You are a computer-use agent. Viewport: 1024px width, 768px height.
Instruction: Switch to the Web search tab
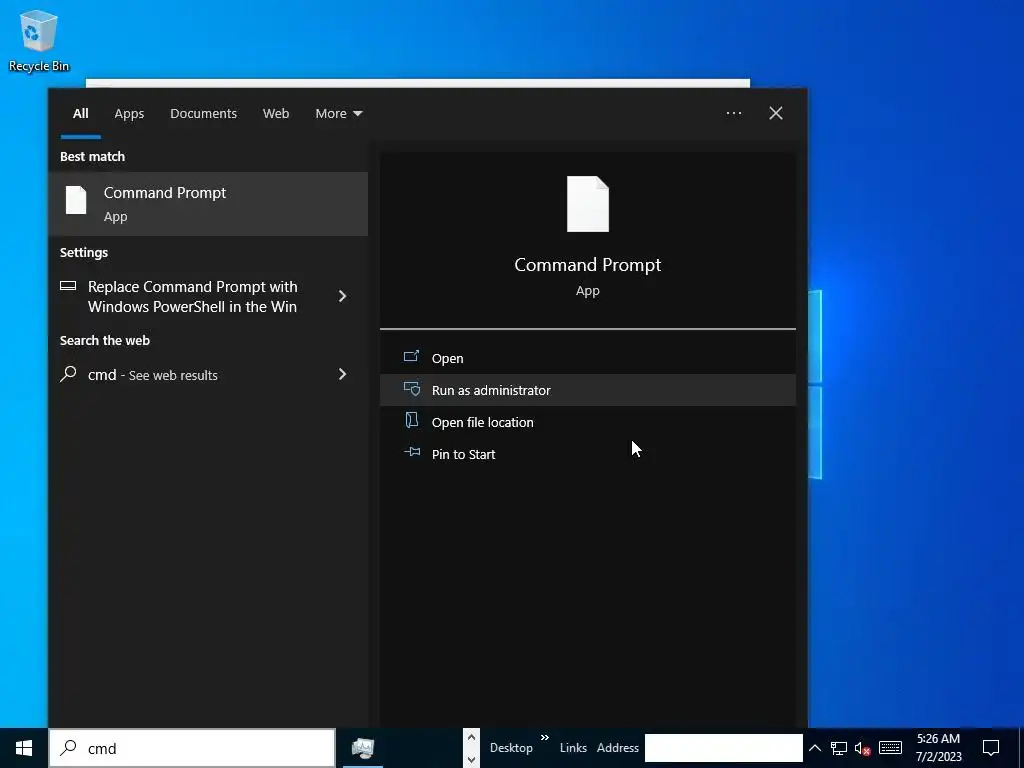tap(276, 114)
